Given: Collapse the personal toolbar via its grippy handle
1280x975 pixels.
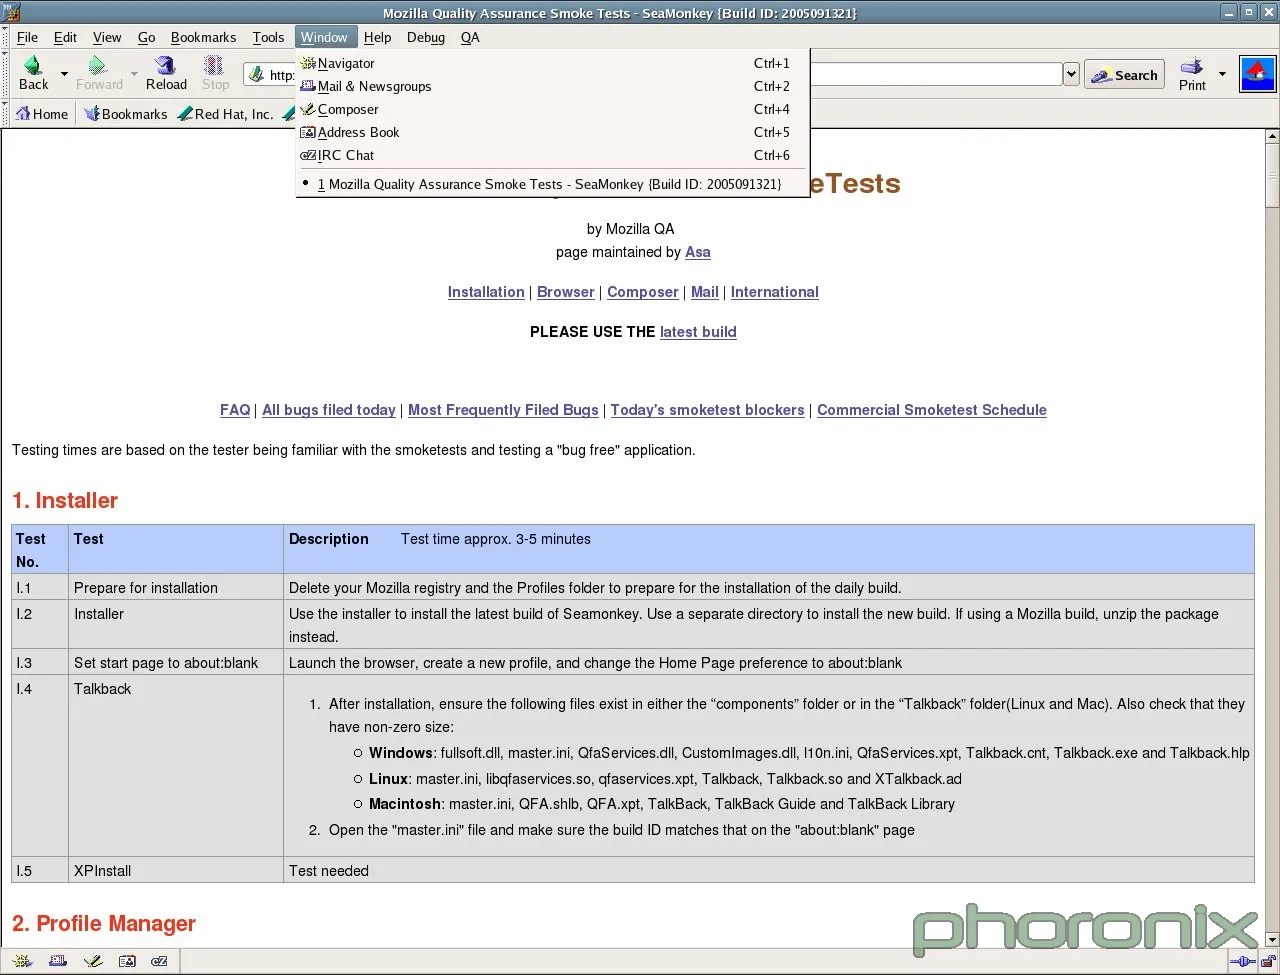Looking at the screenshot, I should click(6, 114).
